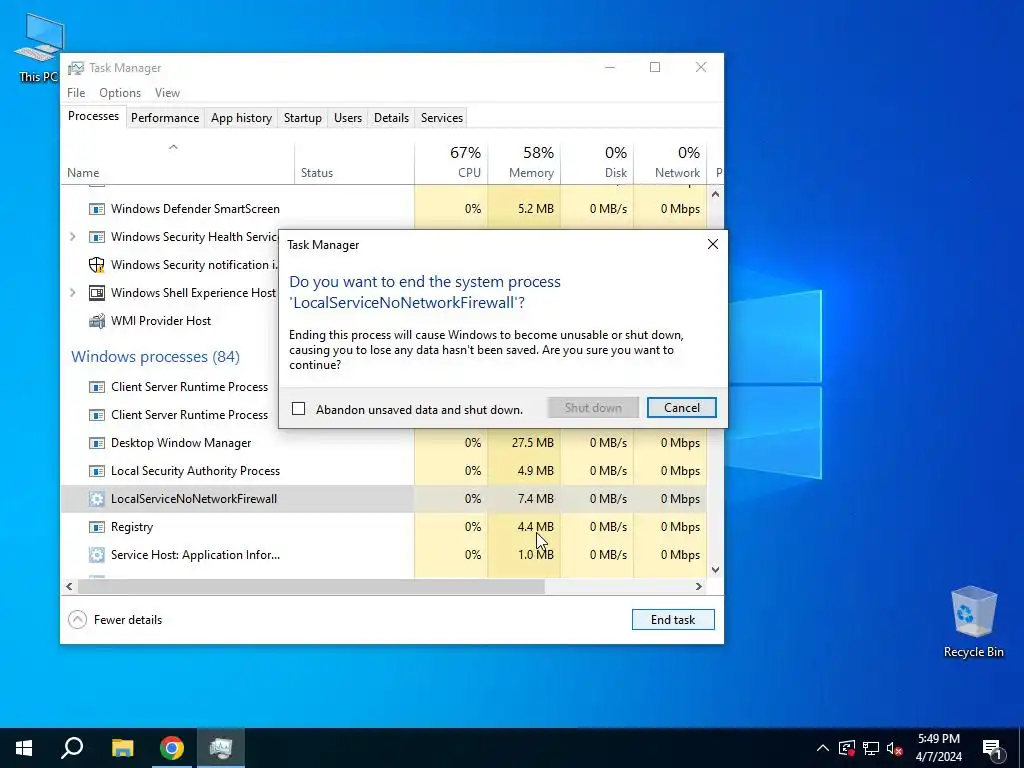Image resolution: width=1024 pixels, height=768 pixels.
Task: Click Registry process icon
Action: click(97, 527)
